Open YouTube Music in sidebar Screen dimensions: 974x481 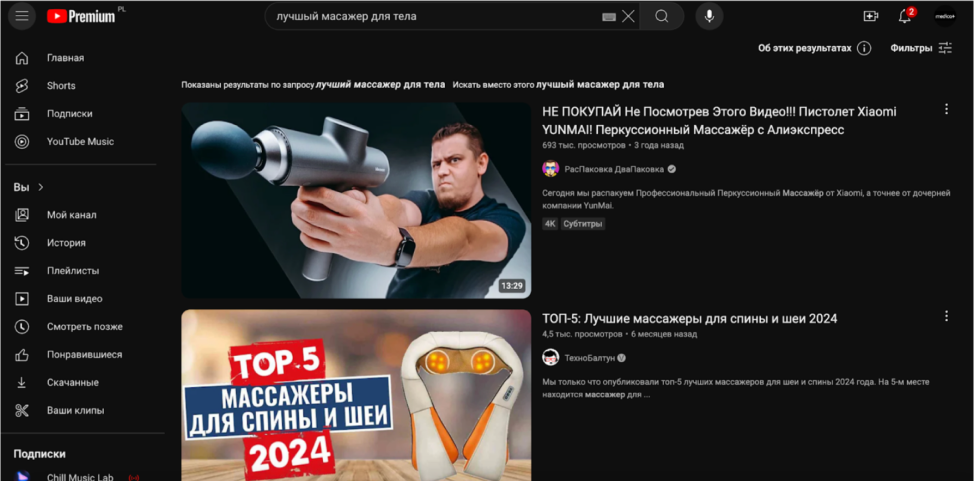pyautogui.click(x=80, y=142)
